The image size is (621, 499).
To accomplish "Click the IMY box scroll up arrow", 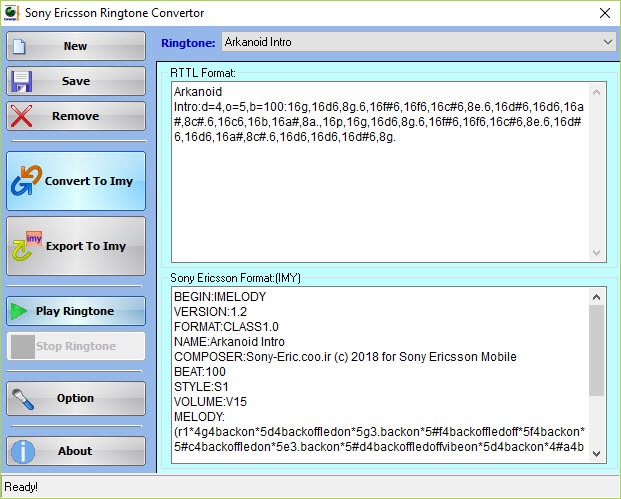I will pos(597,297).
